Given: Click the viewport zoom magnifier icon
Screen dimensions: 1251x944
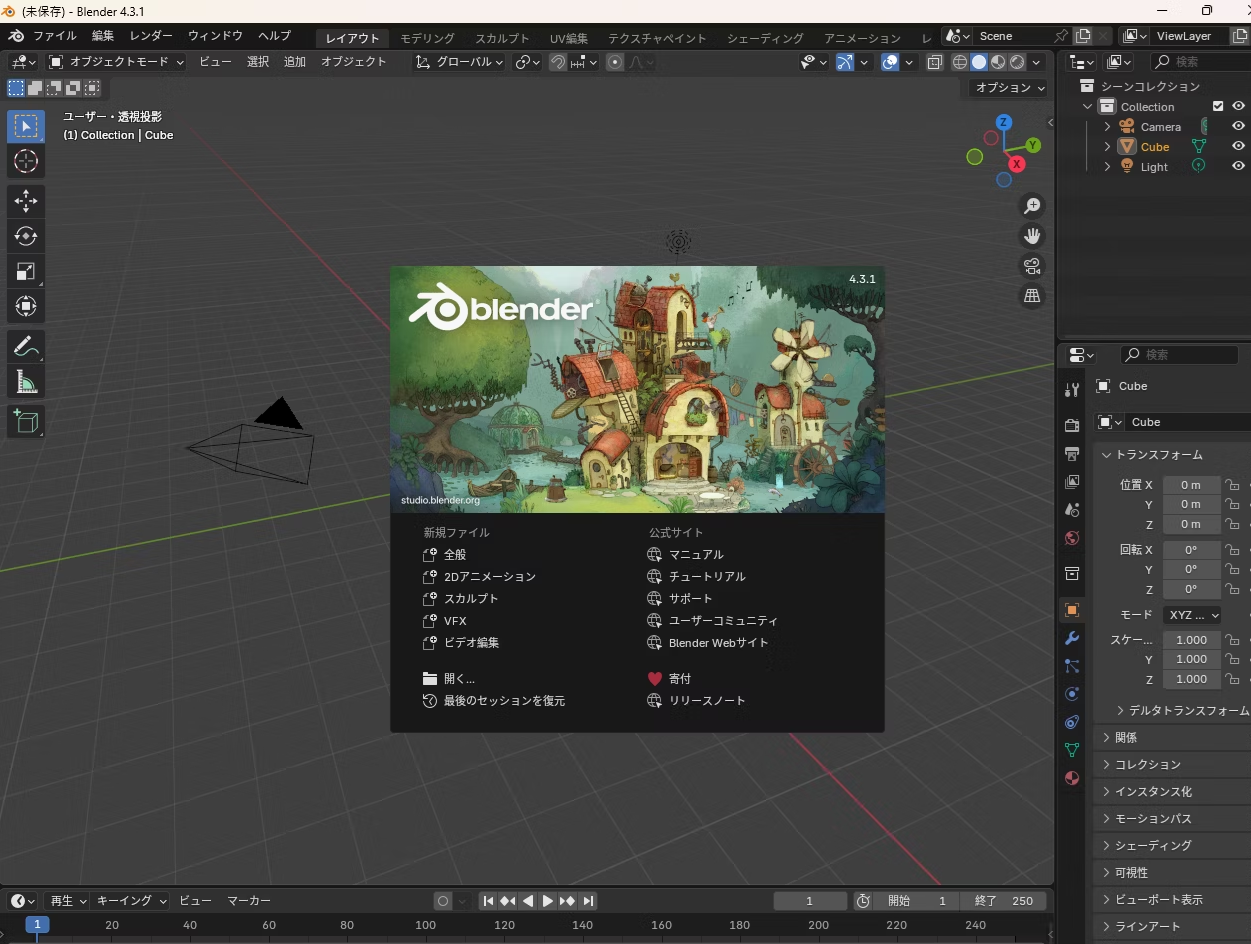Looking at the screenshot, I should pyautogui.click(x=1032, y=206).
